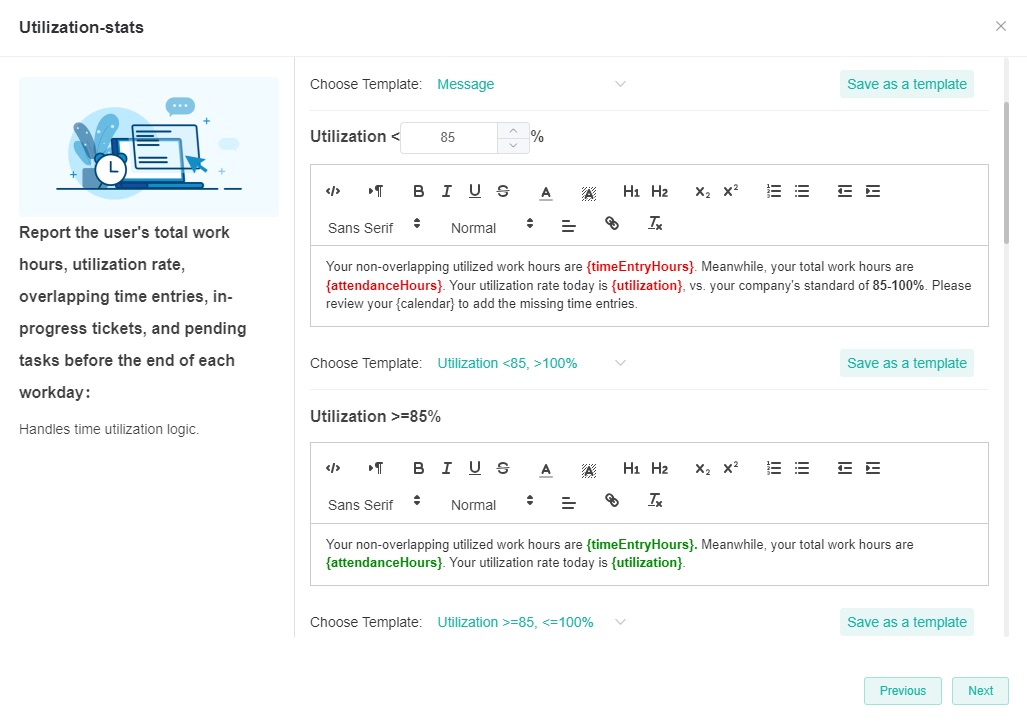The height and width of the screenshot is (722, 1027).
Task: Click the superscript icon in the upper editor
Action: click(731, 191)
